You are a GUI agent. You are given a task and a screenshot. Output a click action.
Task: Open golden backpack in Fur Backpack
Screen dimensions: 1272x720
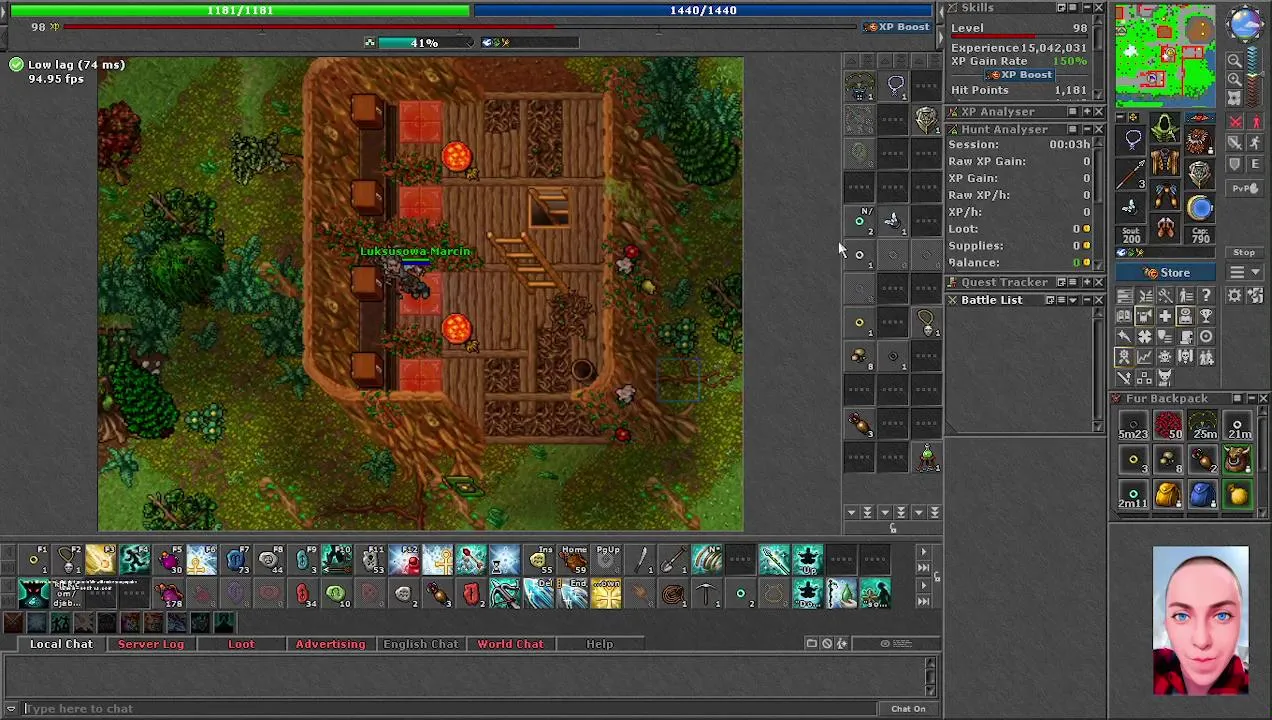click(1167, 494)
